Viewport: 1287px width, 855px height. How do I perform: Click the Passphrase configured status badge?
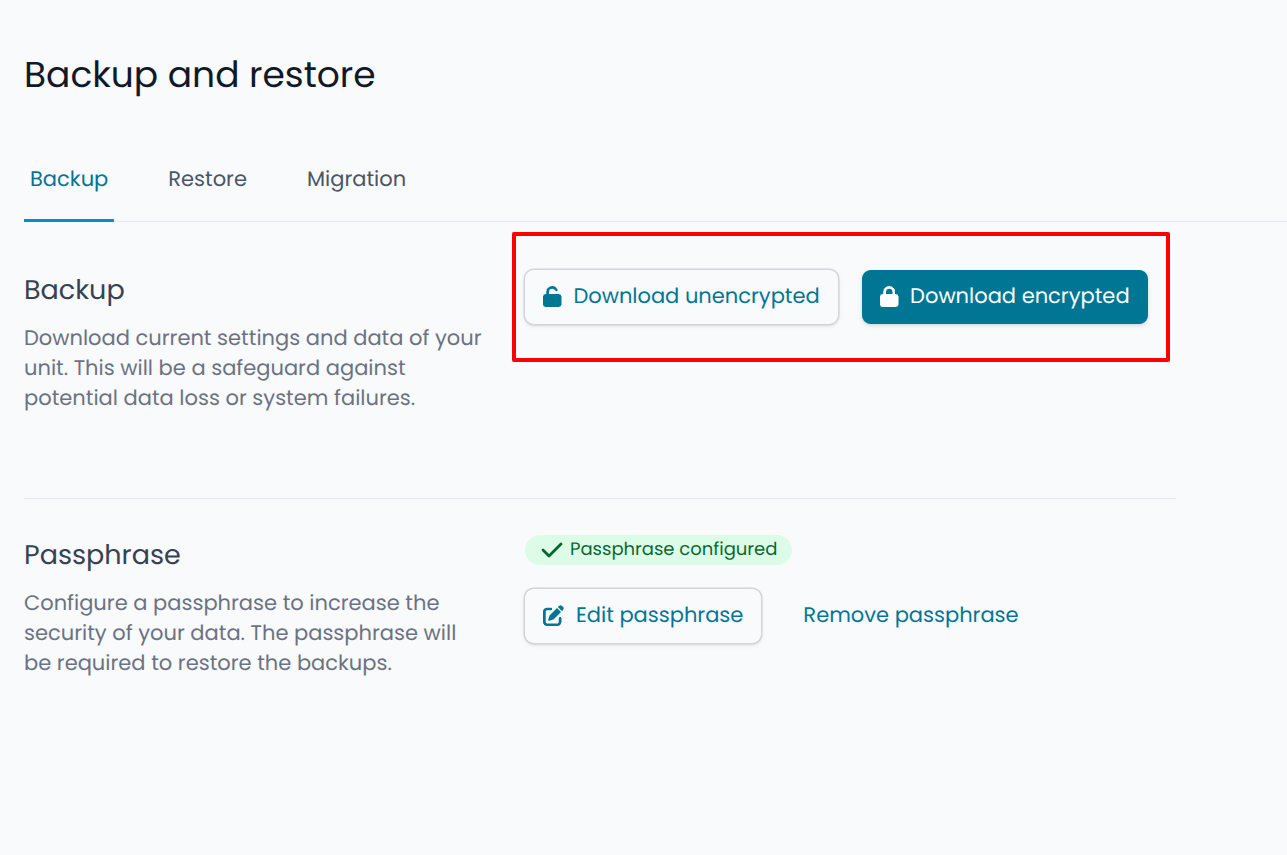(x=658, y=550)
